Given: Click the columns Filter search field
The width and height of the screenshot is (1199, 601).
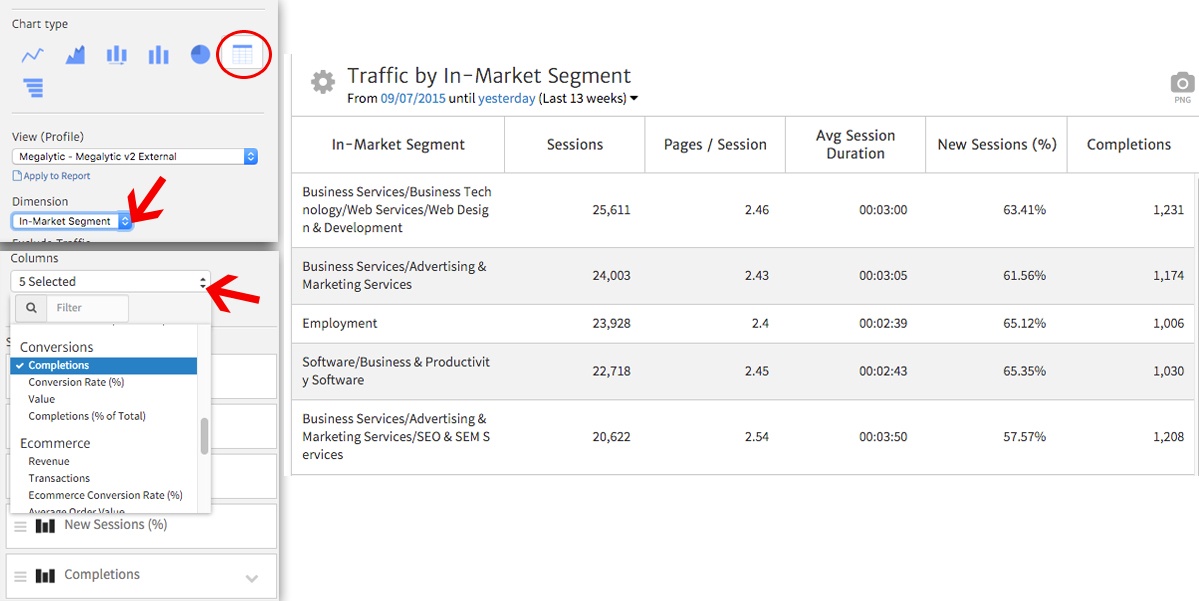Looking at the screenshot, I should pos(87,308).
